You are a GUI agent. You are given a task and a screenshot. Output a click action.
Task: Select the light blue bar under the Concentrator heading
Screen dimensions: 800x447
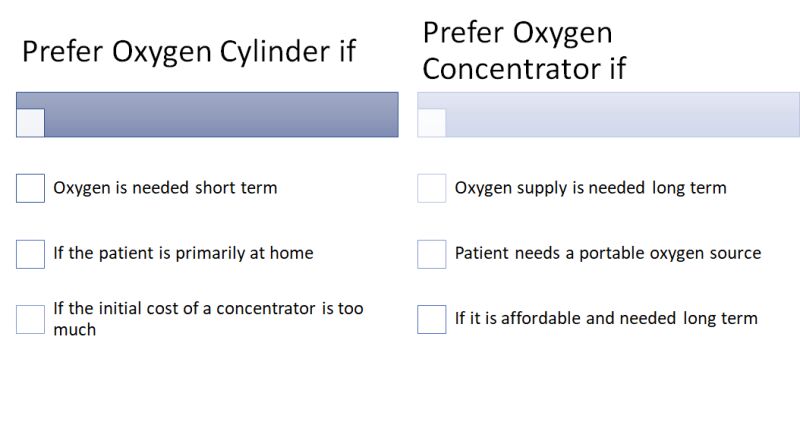click(620, 114)
